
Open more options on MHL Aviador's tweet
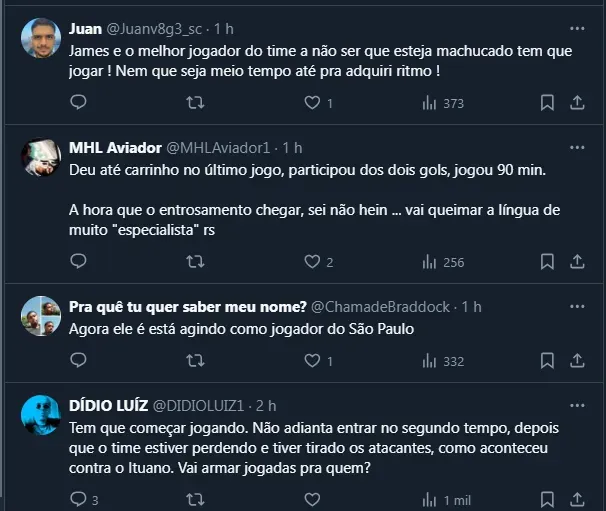tap(575, 148)
